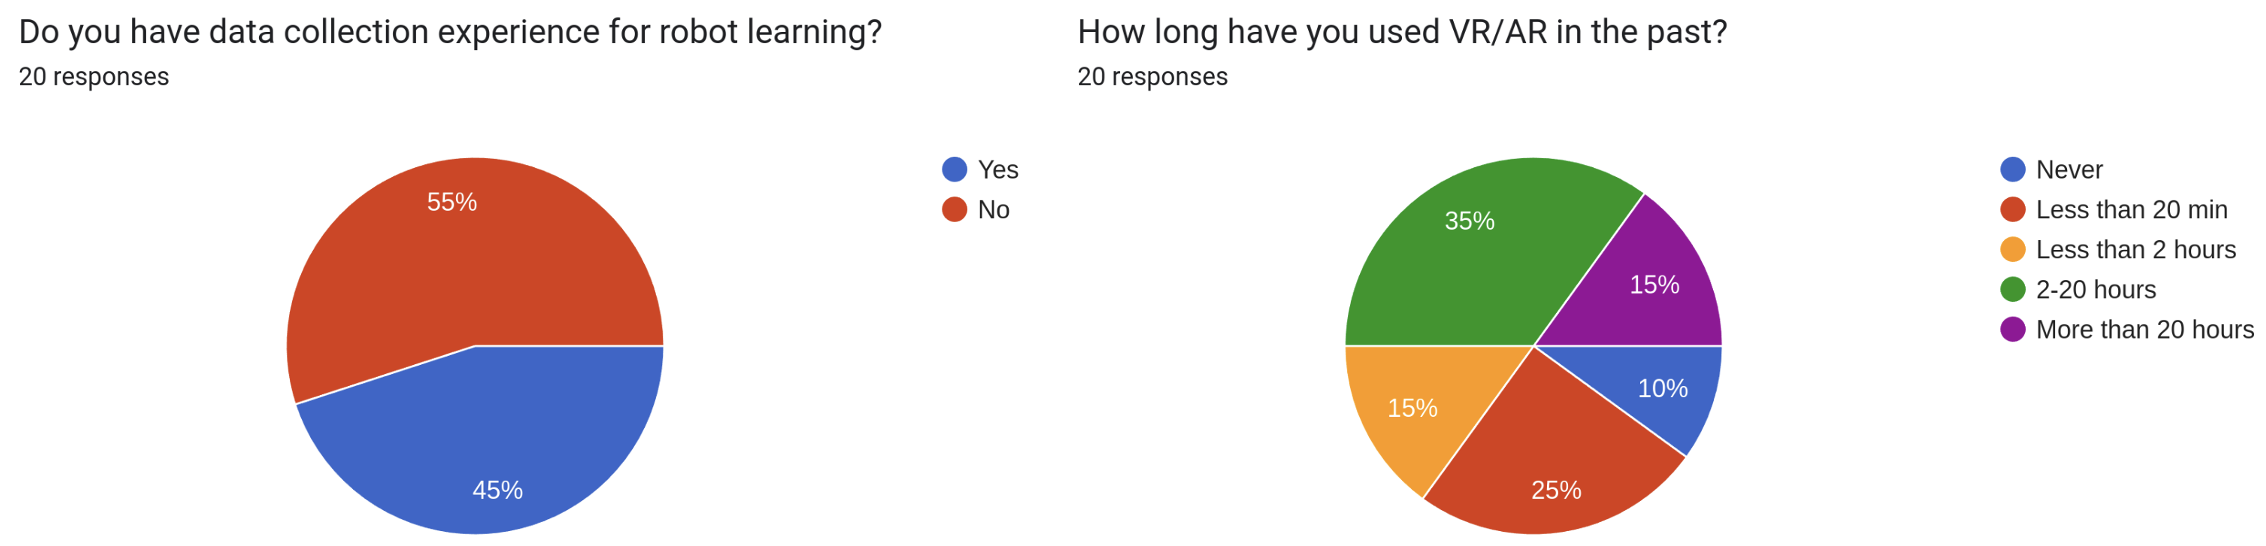The image size is (2266, 546).
Task: Select the No legend label
Action: 994,210
